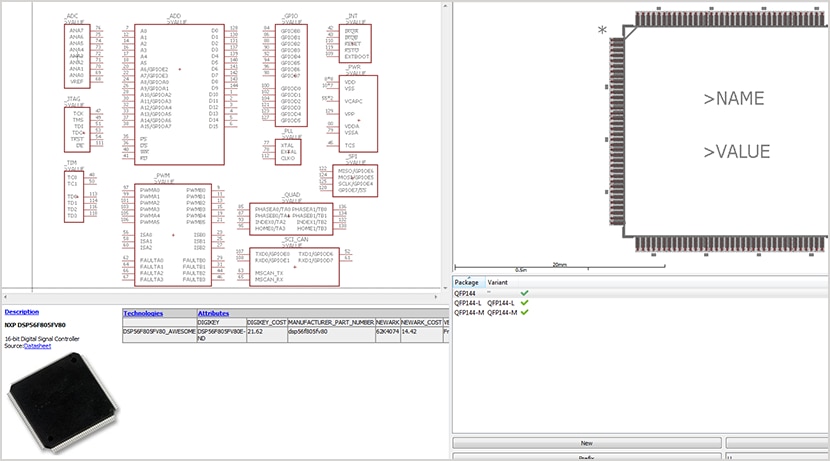
Task: Select the _QUAD quadrature decoder symbol
Action: coord(291,219)
